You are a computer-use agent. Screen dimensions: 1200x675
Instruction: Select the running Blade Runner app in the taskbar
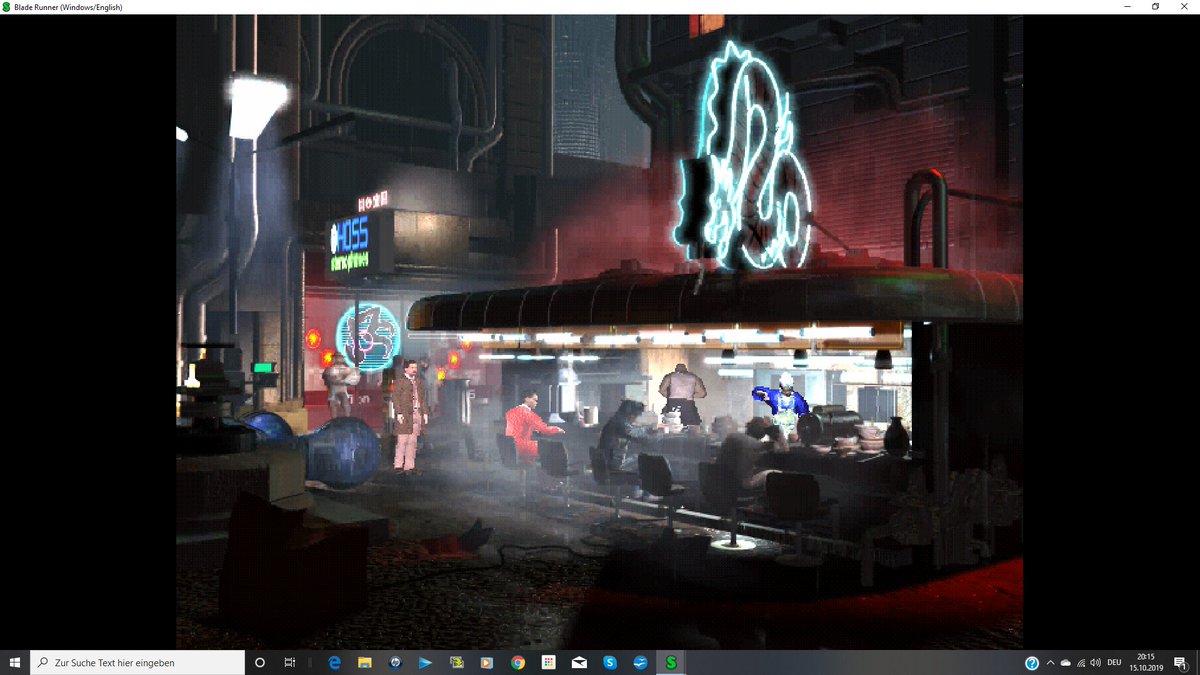point(671,662)
